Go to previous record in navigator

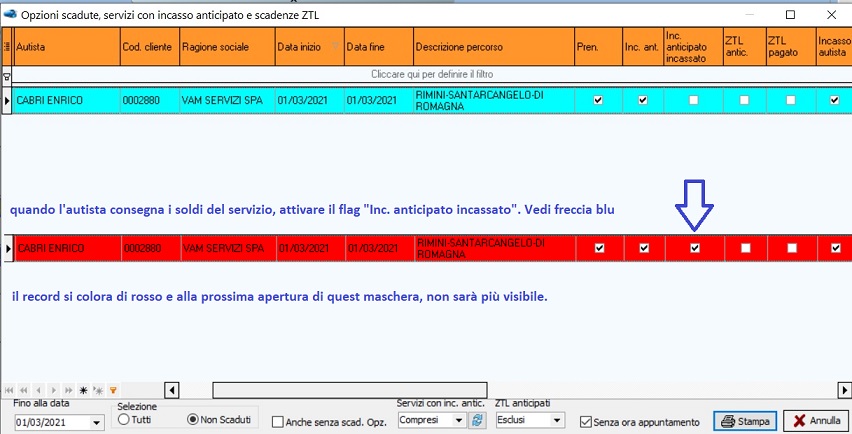(38, 390)
